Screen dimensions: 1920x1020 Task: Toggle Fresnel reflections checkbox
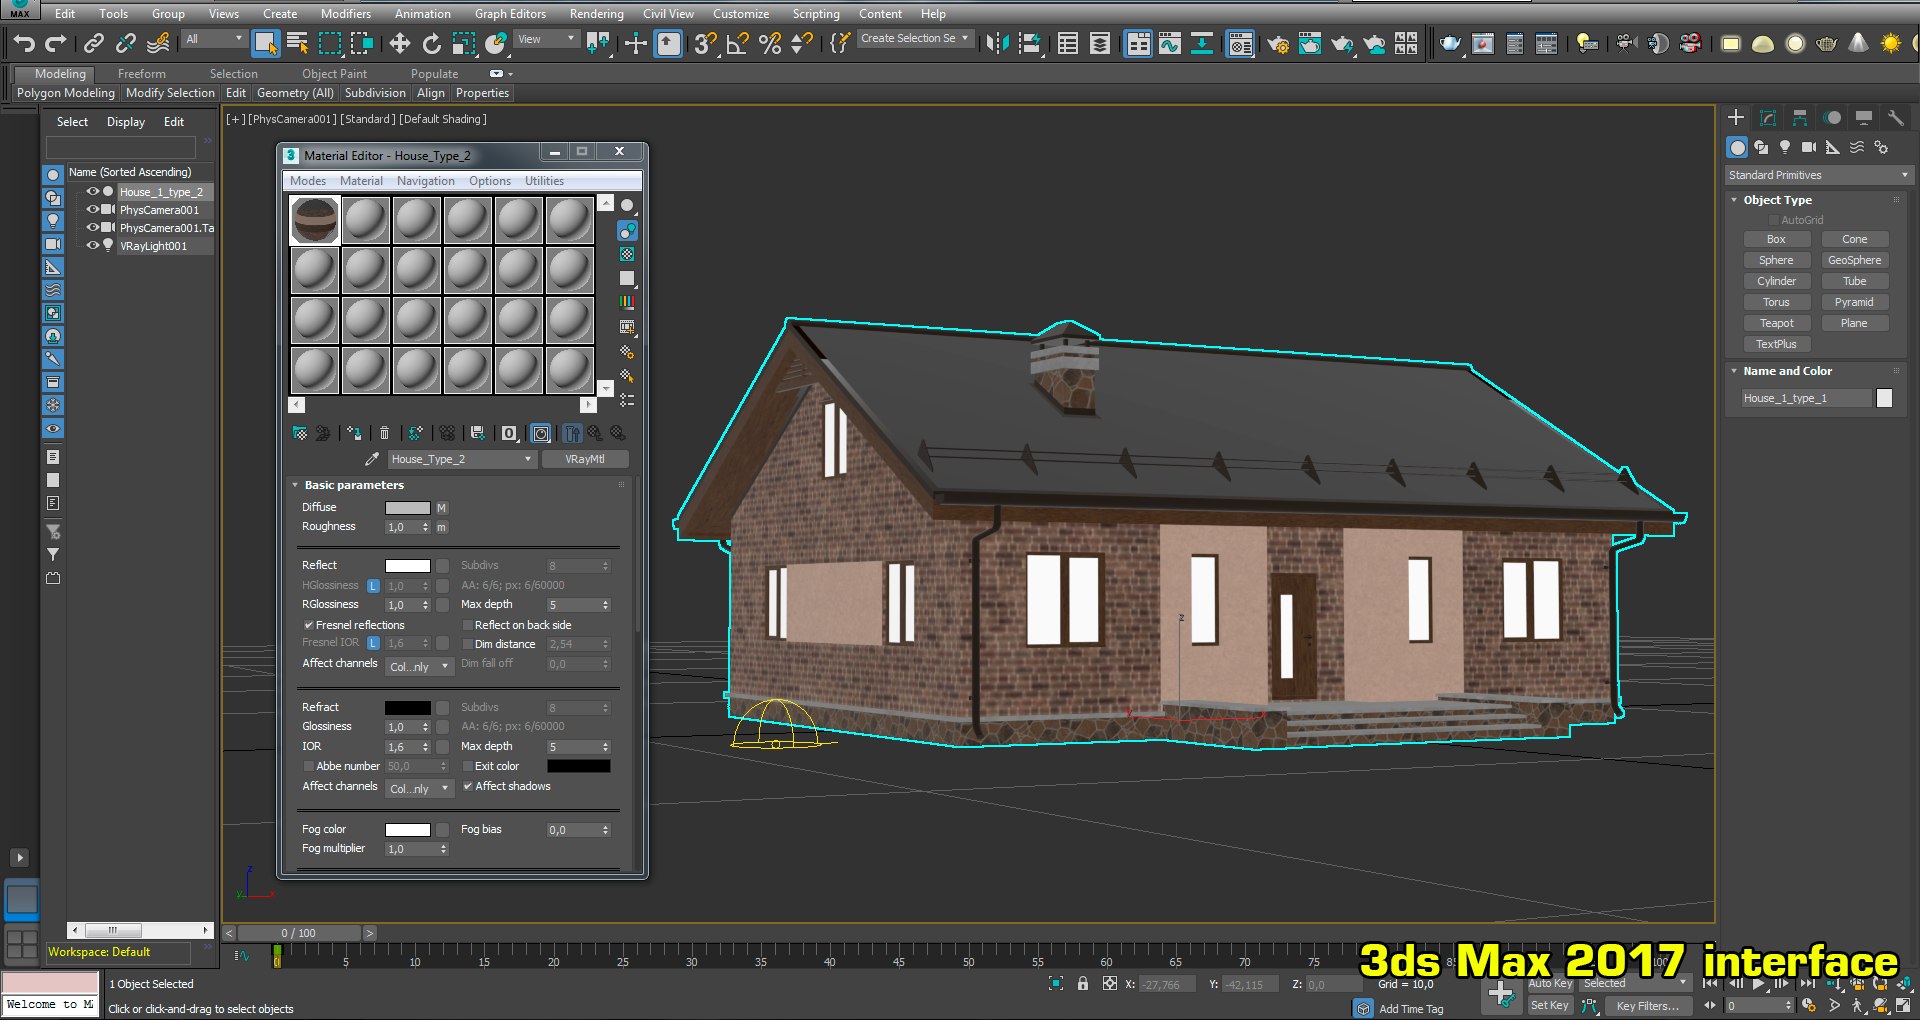309,625
